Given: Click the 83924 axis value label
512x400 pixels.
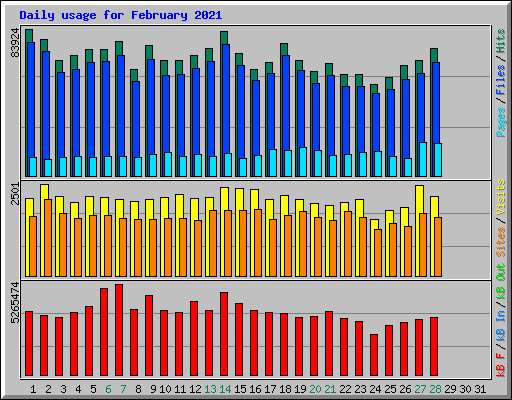Looking at the screenshot, I should click(x=15, y=43).
